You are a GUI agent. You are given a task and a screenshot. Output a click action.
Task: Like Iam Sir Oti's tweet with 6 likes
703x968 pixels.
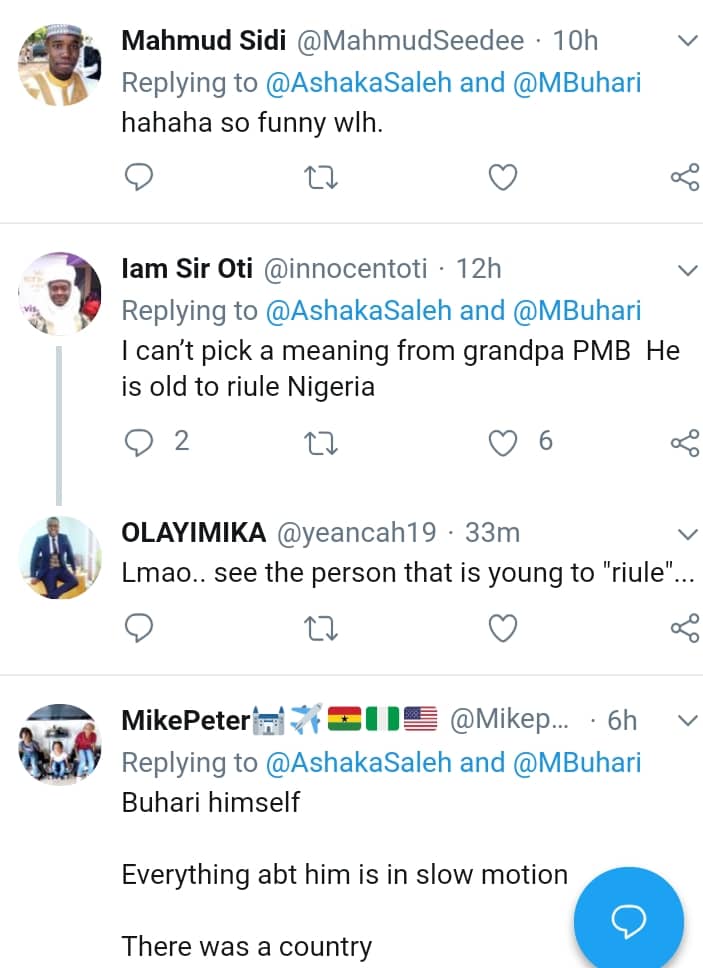tap(502, 441)
